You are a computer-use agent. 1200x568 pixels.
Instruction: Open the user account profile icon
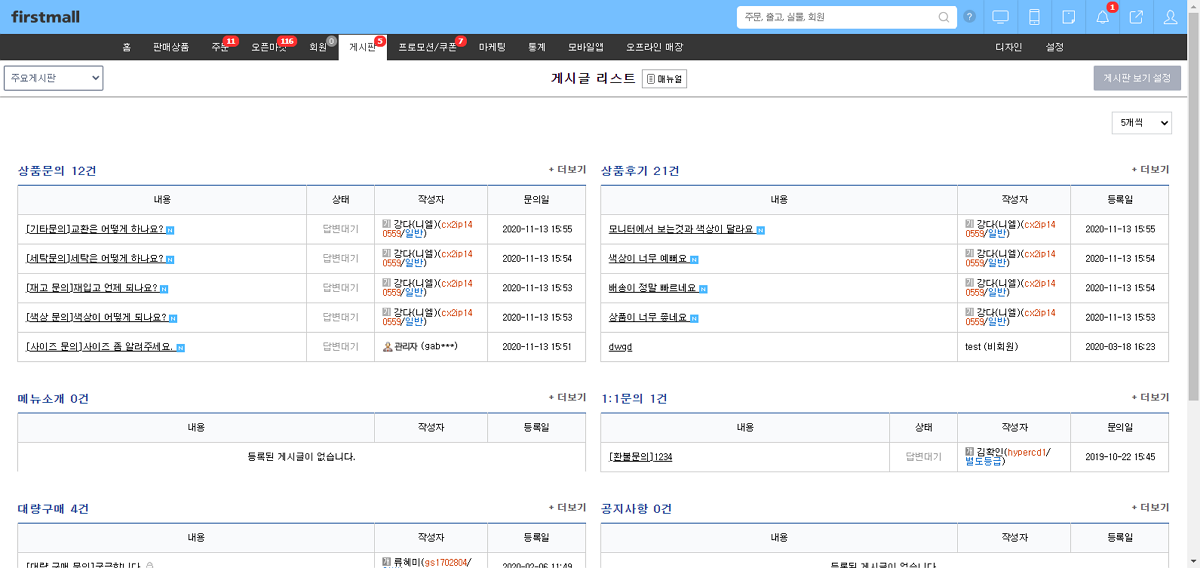pyautogui.click(x=1170, y=17)
